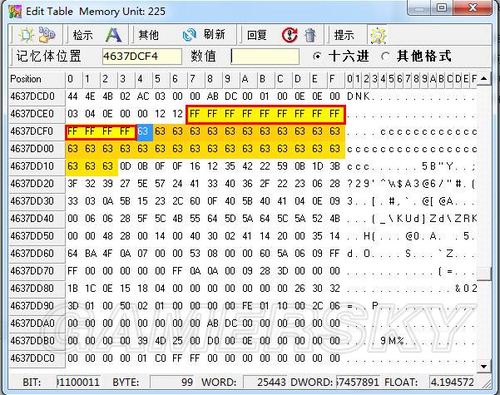Screen dimensions: 500x395
Task: Click the vertical scrollbar thumb
Action: point(484,274)
